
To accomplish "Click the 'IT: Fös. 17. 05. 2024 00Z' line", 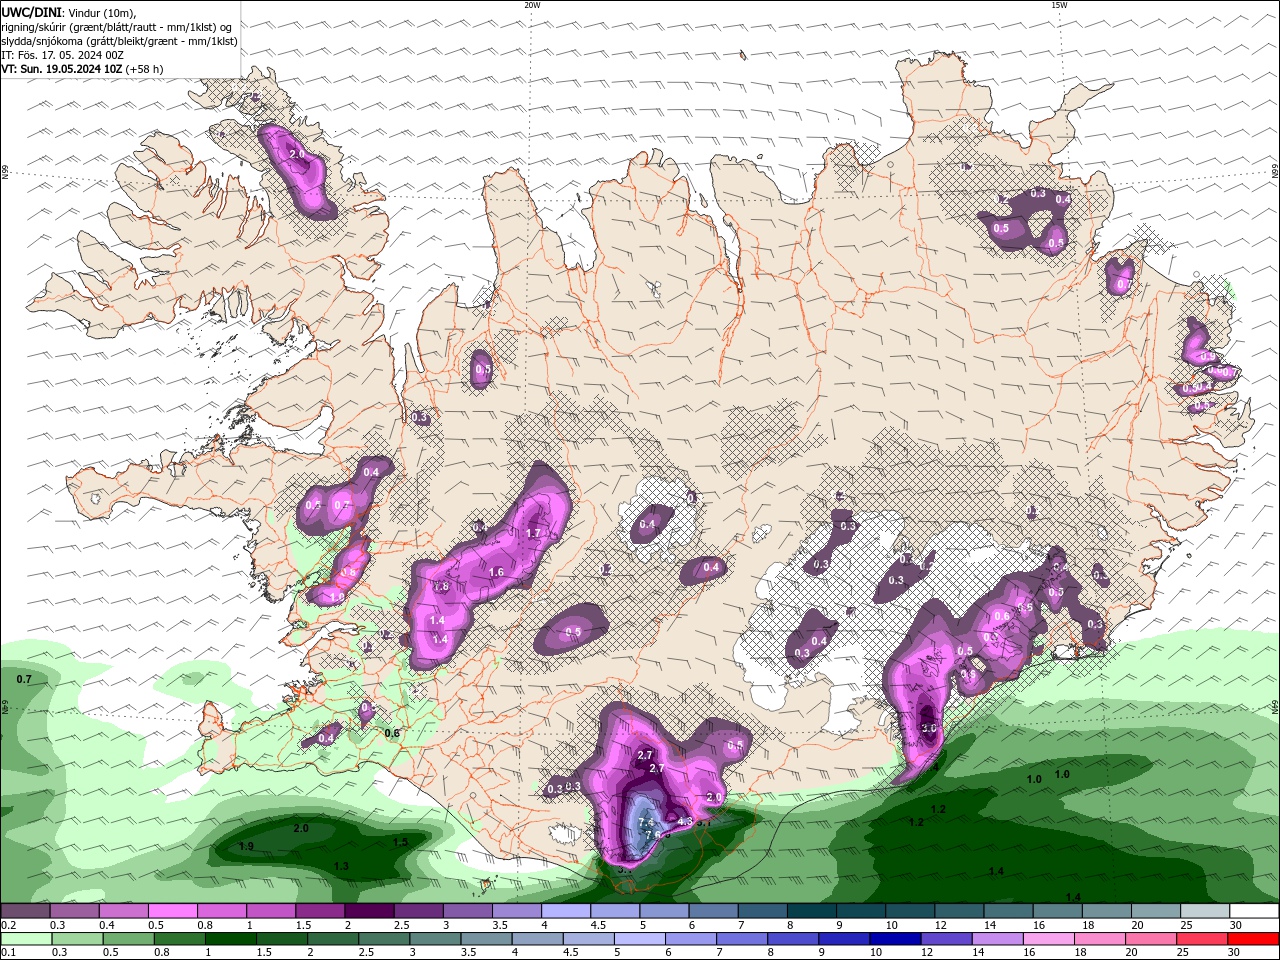I will pyautogui.click(x=62, y=55).
